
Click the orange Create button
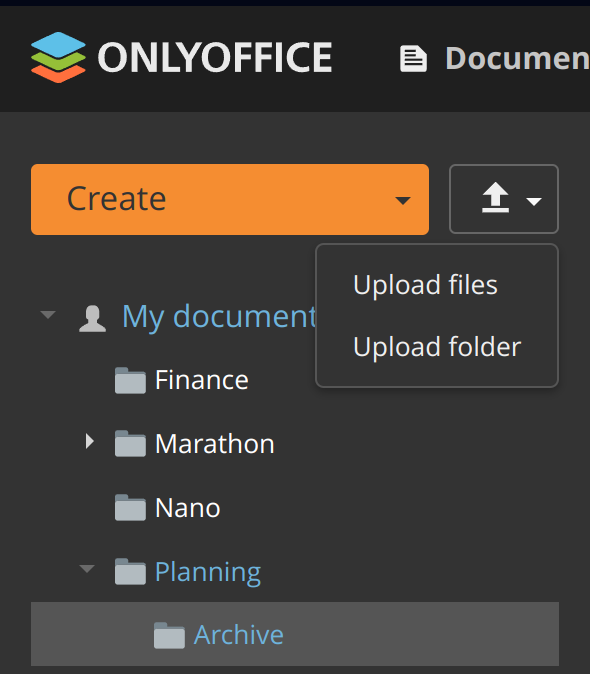(230, 199)
